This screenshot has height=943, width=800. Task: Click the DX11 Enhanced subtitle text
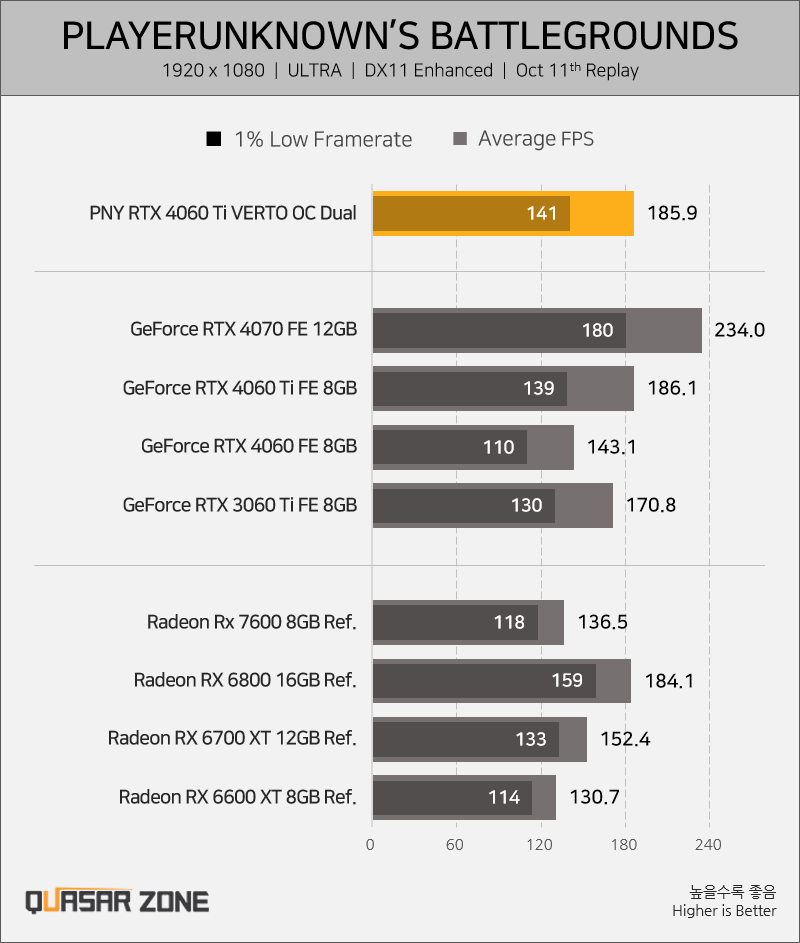pos(429,70)
